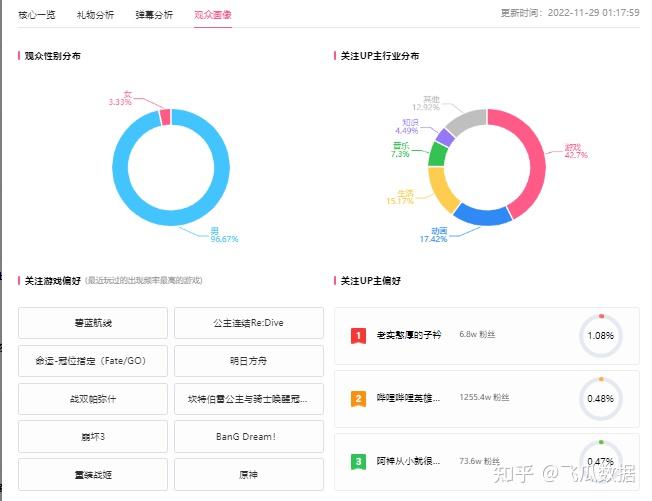Click the 原神 game button

point(249,474)
